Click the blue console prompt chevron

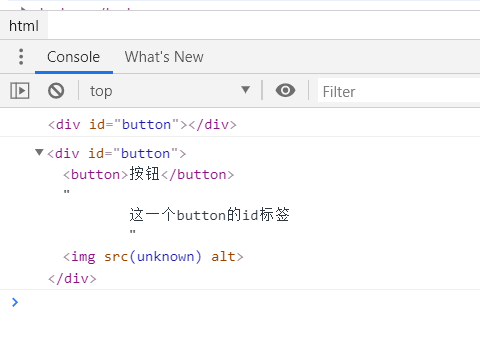click(15, 302)
